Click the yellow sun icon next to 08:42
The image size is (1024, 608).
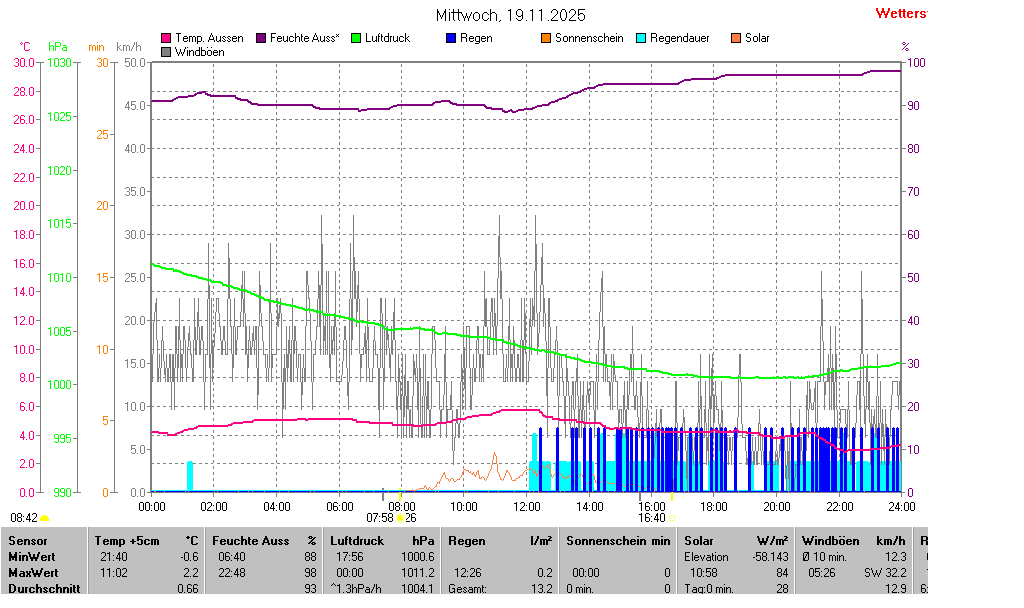pyautogui.click(x=45, y=518)
